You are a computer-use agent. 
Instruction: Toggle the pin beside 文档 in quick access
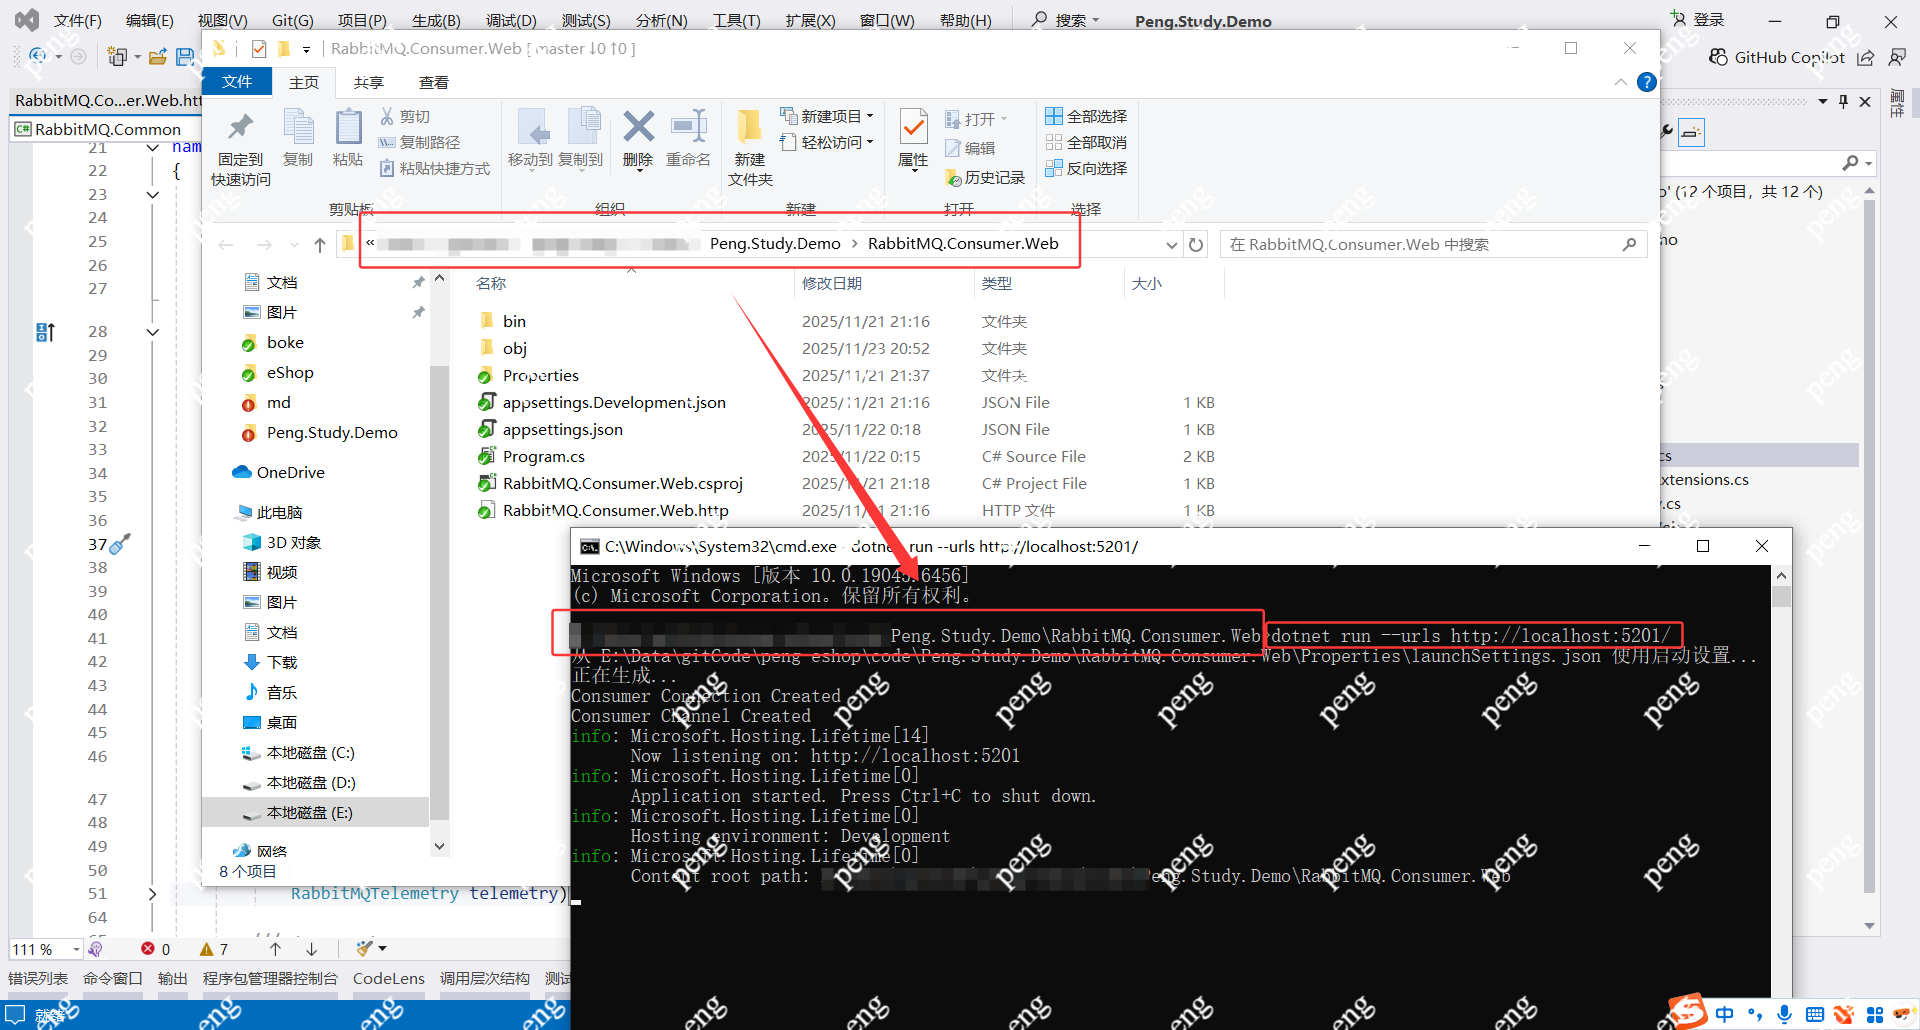tap(418, 282)
